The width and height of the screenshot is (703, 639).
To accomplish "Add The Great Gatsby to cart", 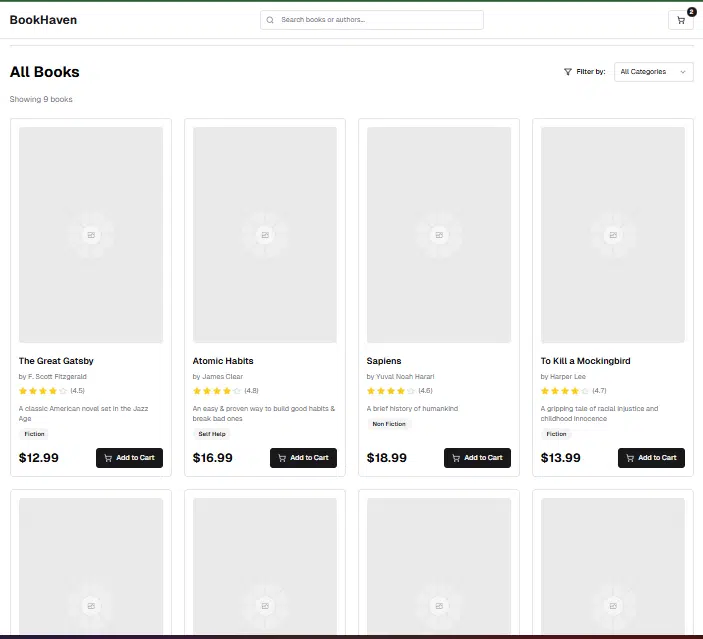I will (129, 458).
